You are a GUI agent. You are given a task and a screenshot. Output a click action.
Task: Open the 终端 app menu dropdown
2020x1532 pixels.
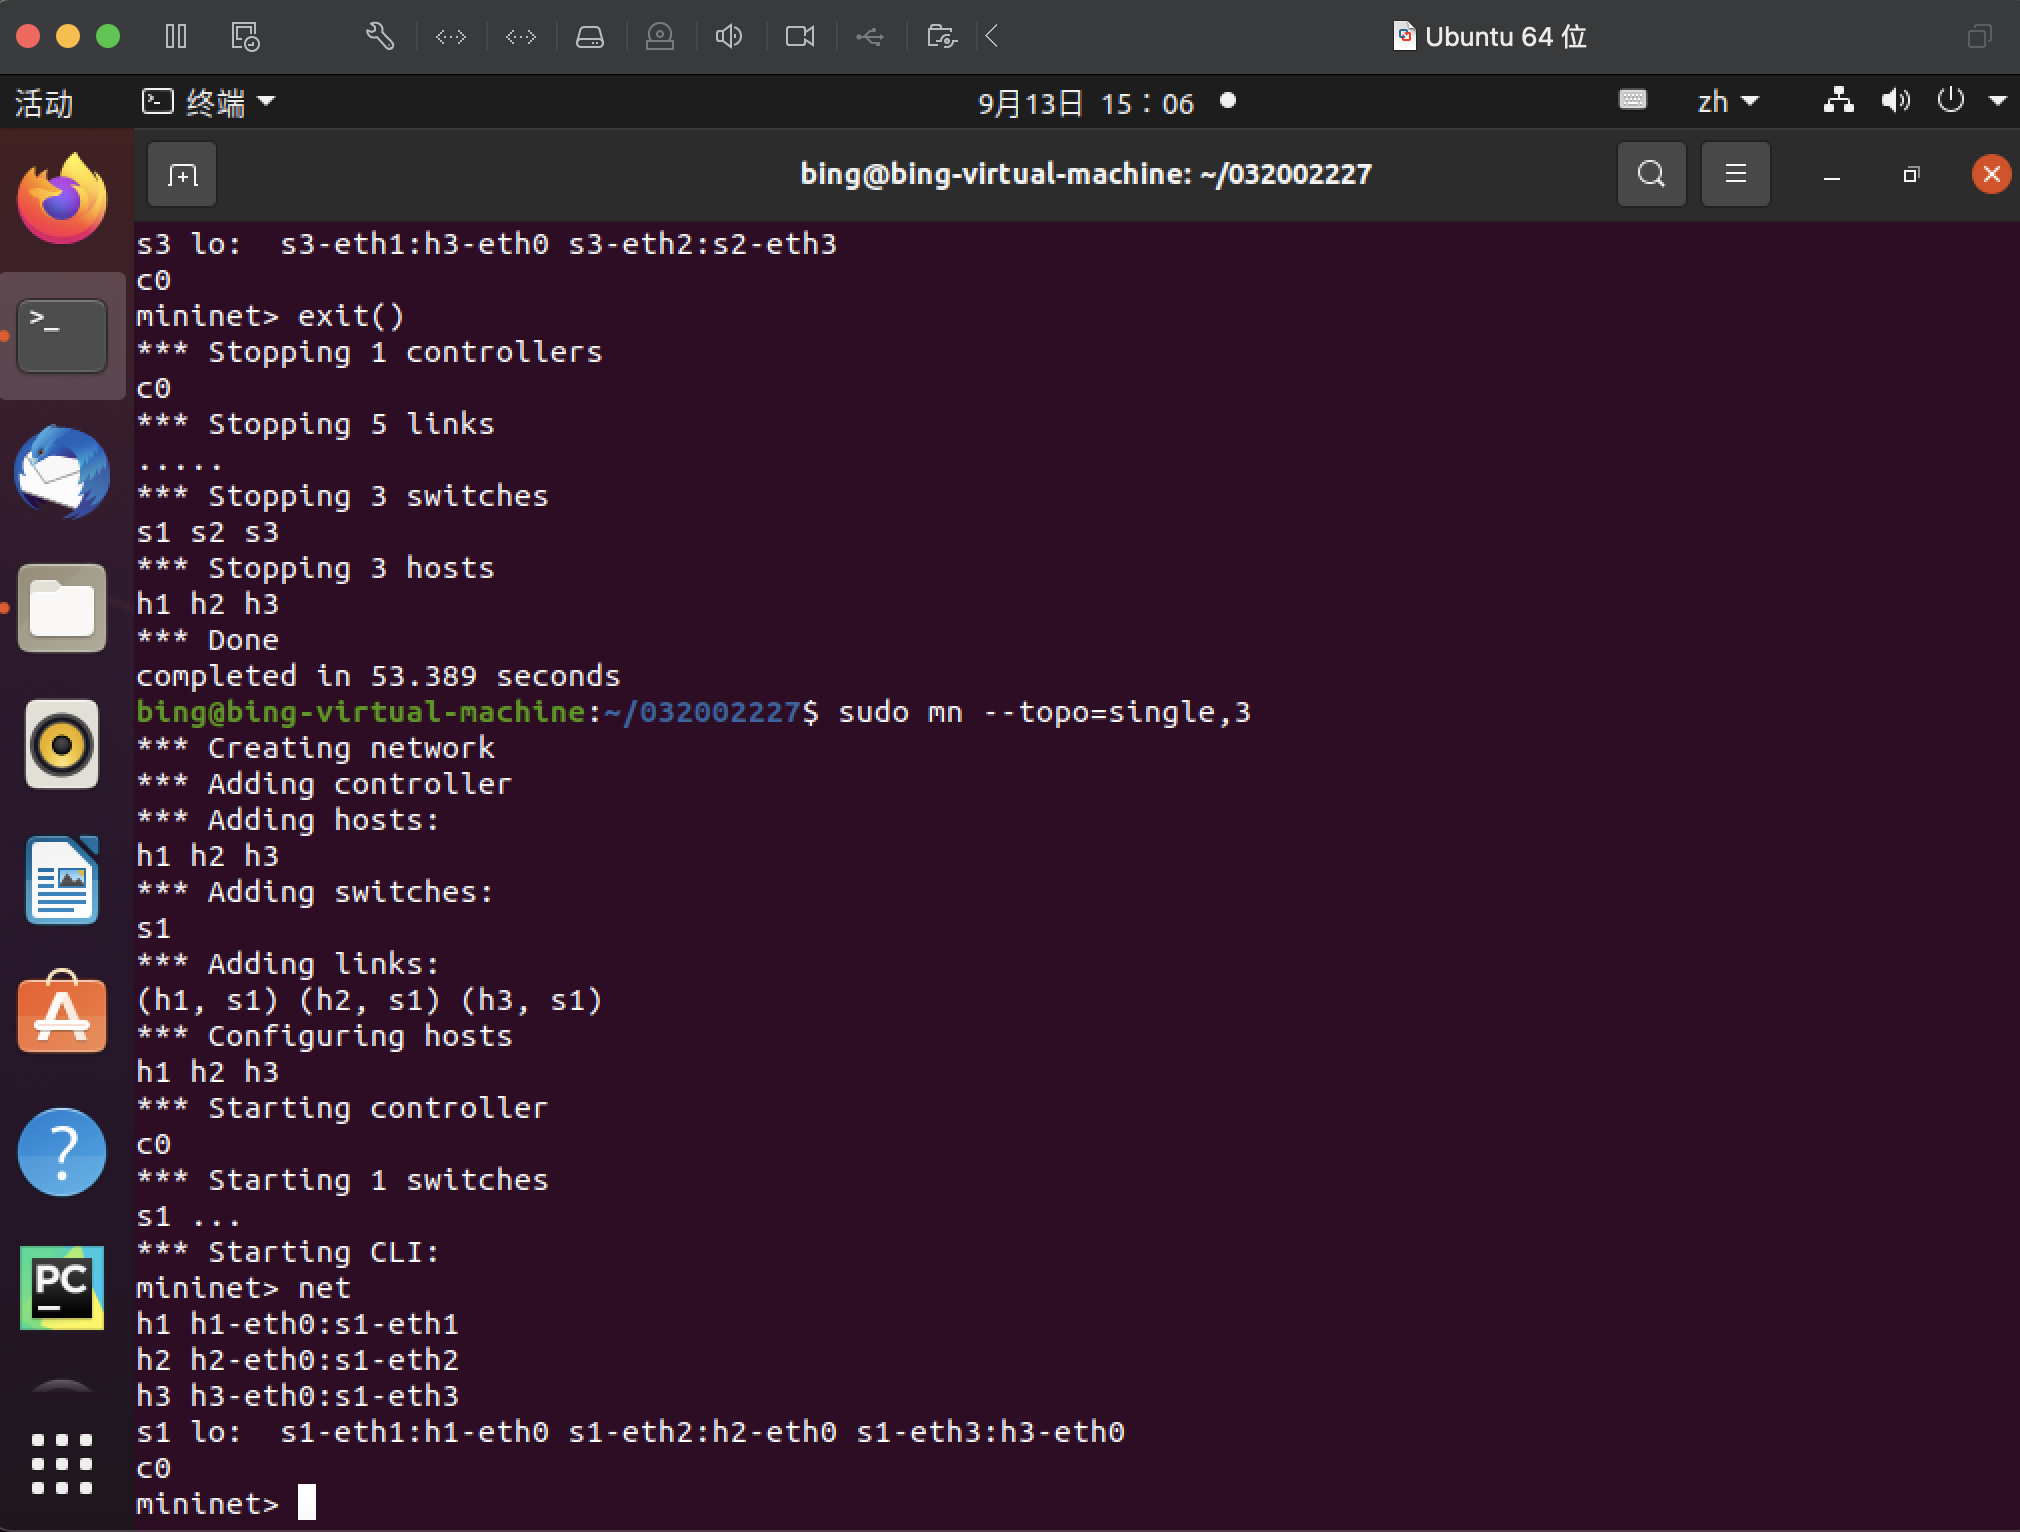[208, 102]
